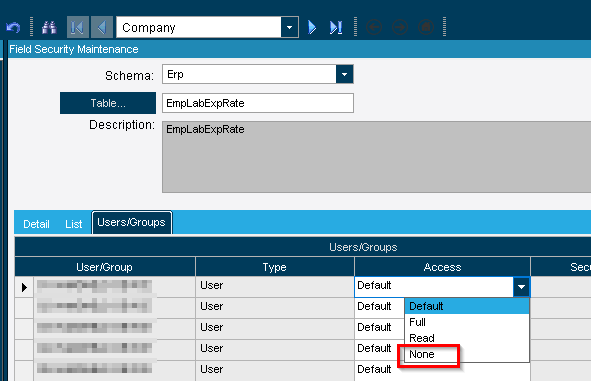Go to first record navigation icon
591x381 pixels.
[x=78, y=27]
